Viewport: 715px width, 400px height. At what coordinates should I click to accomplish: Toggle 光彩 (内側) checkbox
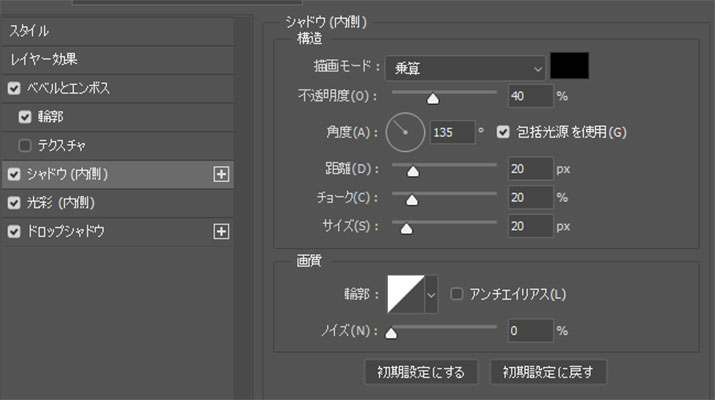[14, 203]
